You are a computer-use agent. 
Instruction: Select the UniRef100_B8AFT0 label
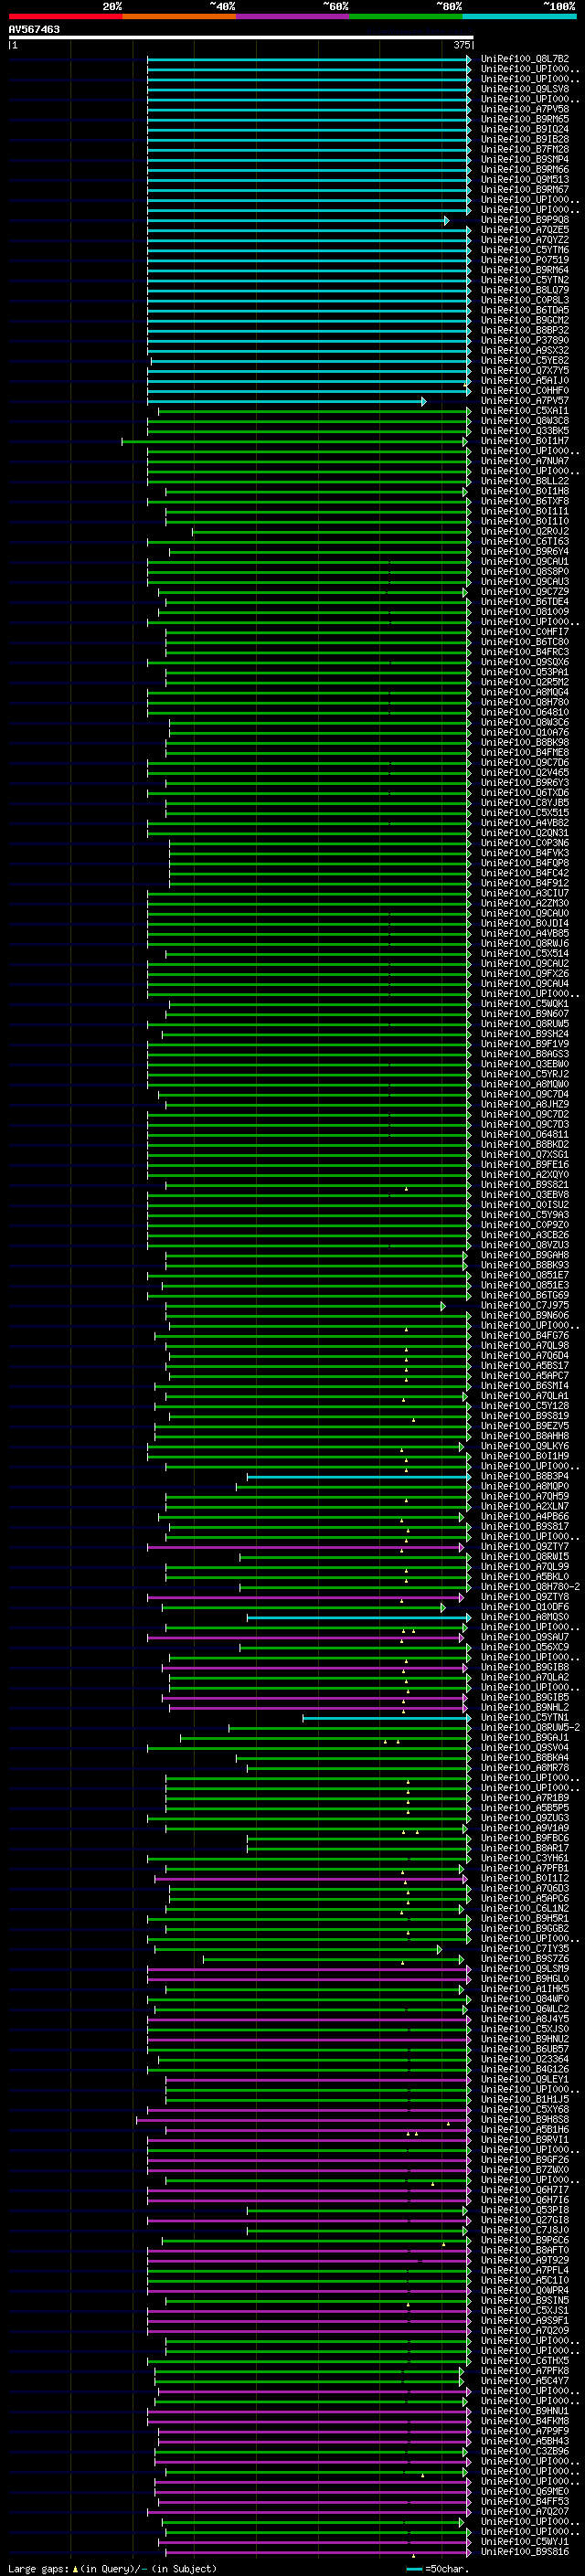tap(525, 2250)
